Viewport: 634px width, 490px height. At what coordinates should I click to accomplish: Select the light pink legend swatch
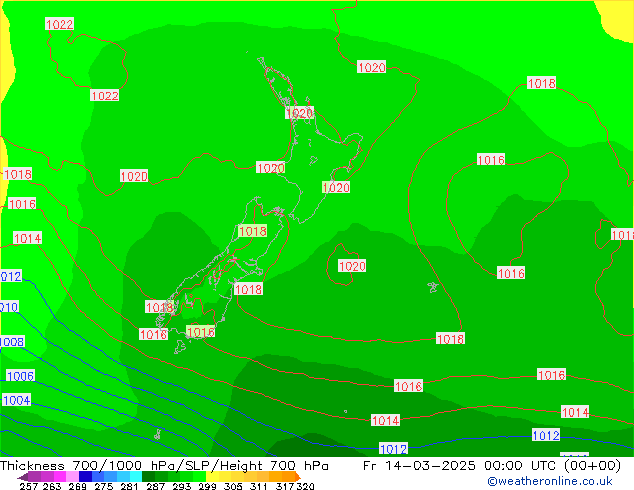coord(72,477)
